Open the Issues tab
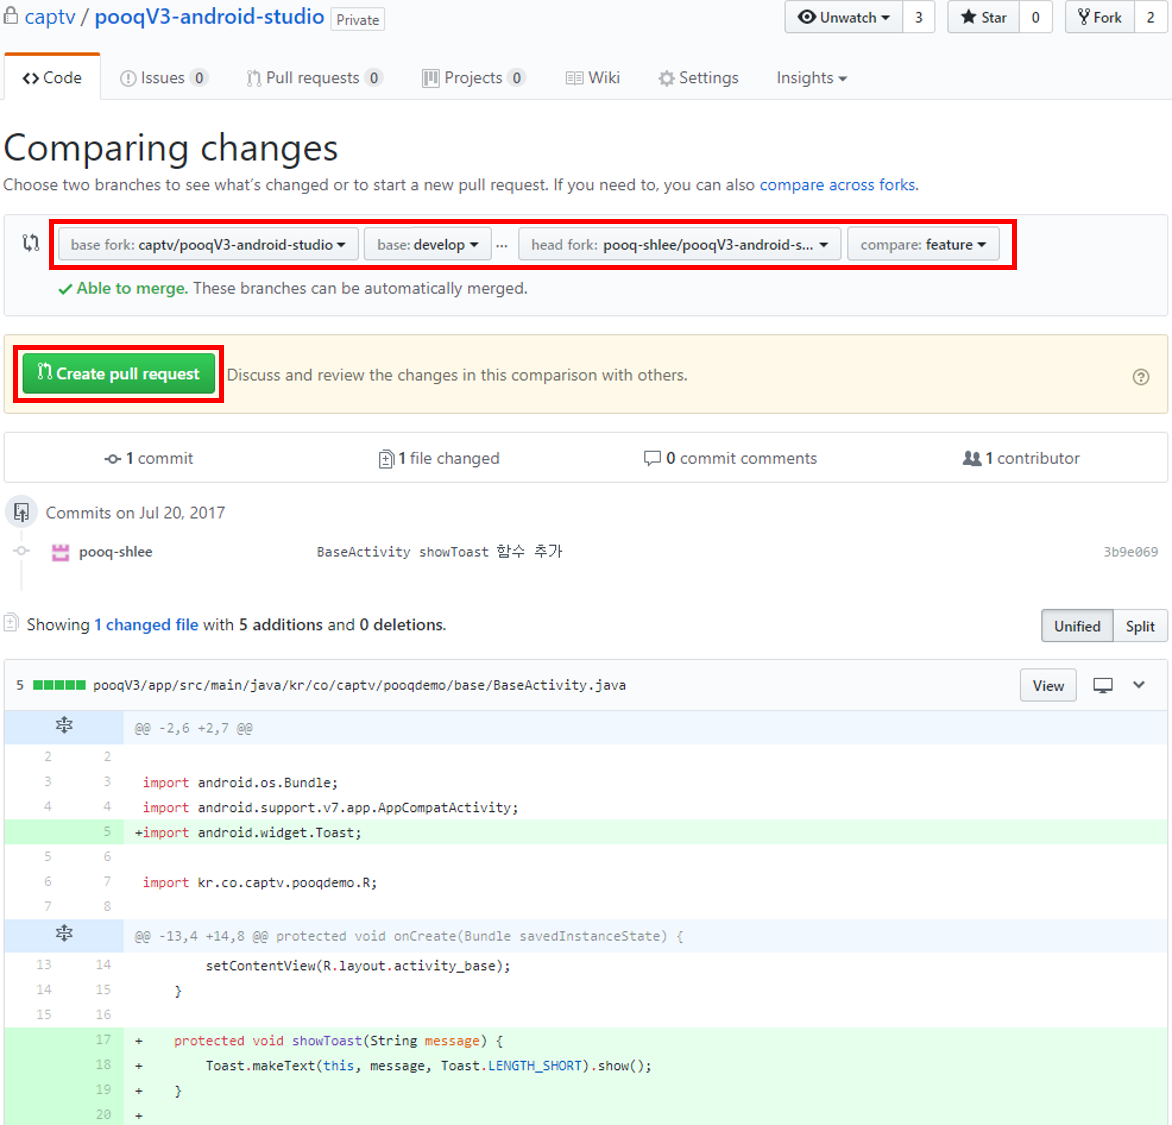Image resolution: width=1172 pixels, height=1125 pixels. coord(164,78)
